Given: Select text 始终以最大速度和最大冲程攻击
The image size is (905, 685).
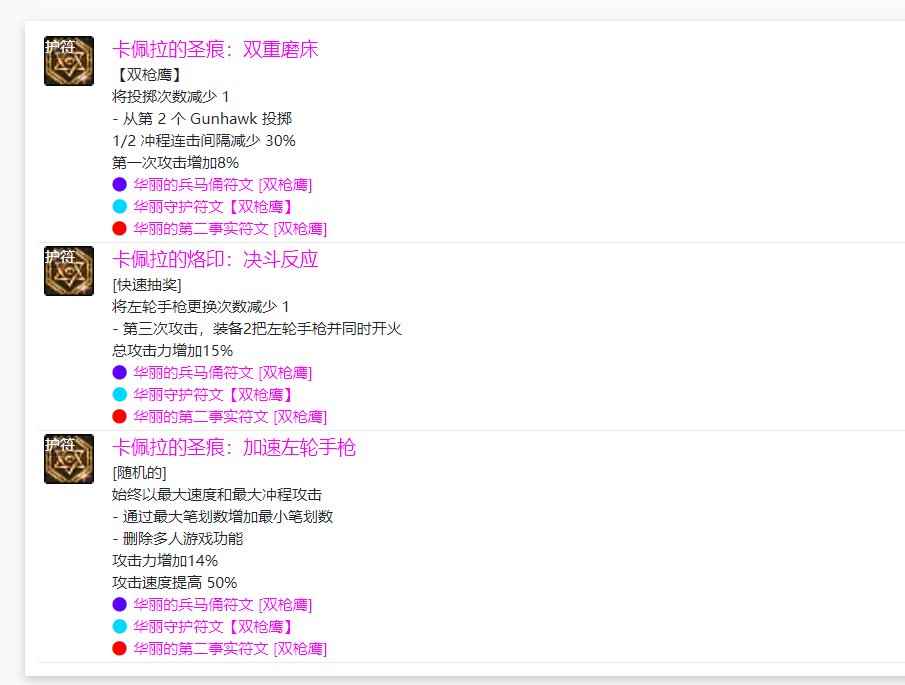Looking at the screenshot, I should tap(217, 495).
